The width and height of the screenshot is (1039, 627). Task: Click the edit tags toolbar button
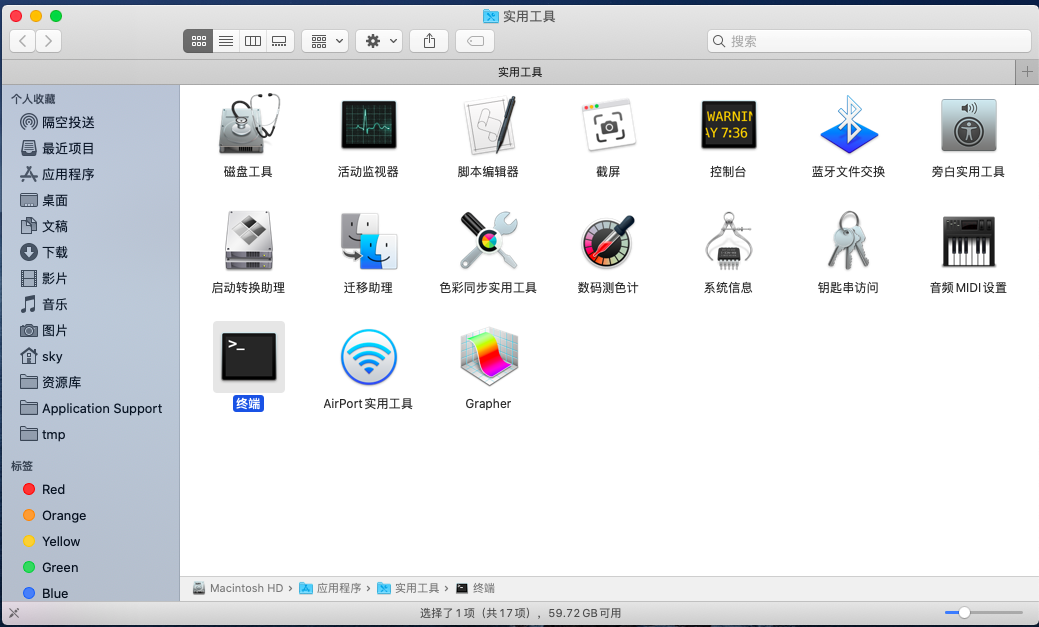[475, 41]
